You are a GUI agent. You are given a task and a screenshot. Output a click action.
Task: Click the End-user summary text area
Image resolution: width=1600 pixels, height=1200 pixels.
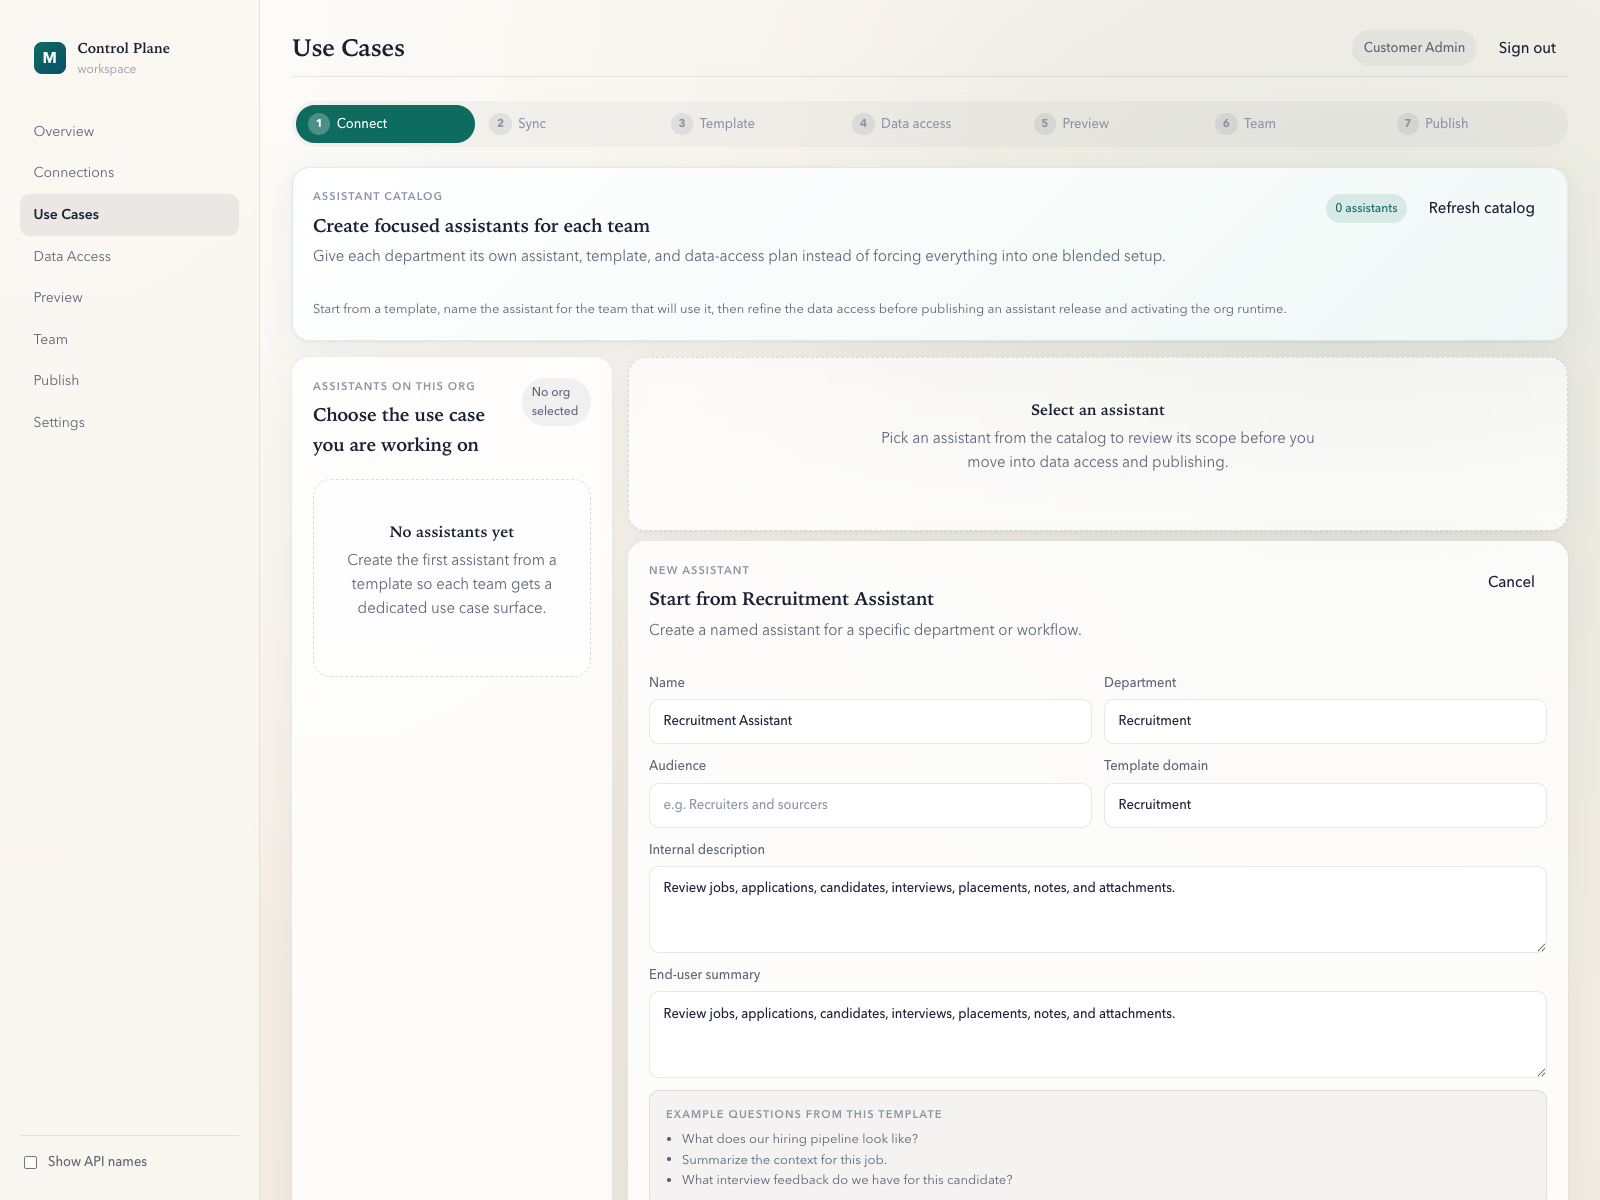point(1097,1035)
